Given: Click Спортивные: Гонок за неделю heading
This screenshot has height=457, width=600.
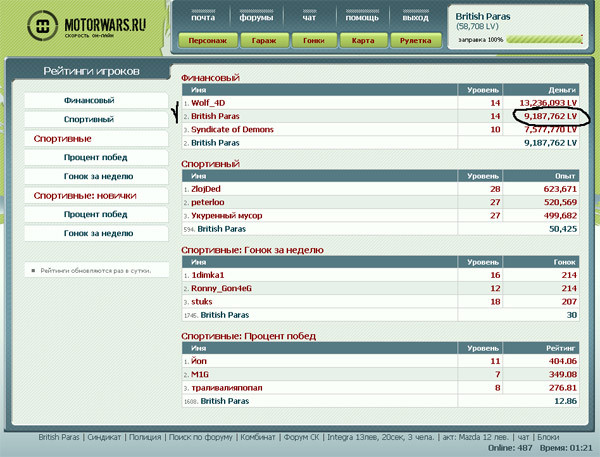Looking at the screenshot, I should [x=252, y=250].
